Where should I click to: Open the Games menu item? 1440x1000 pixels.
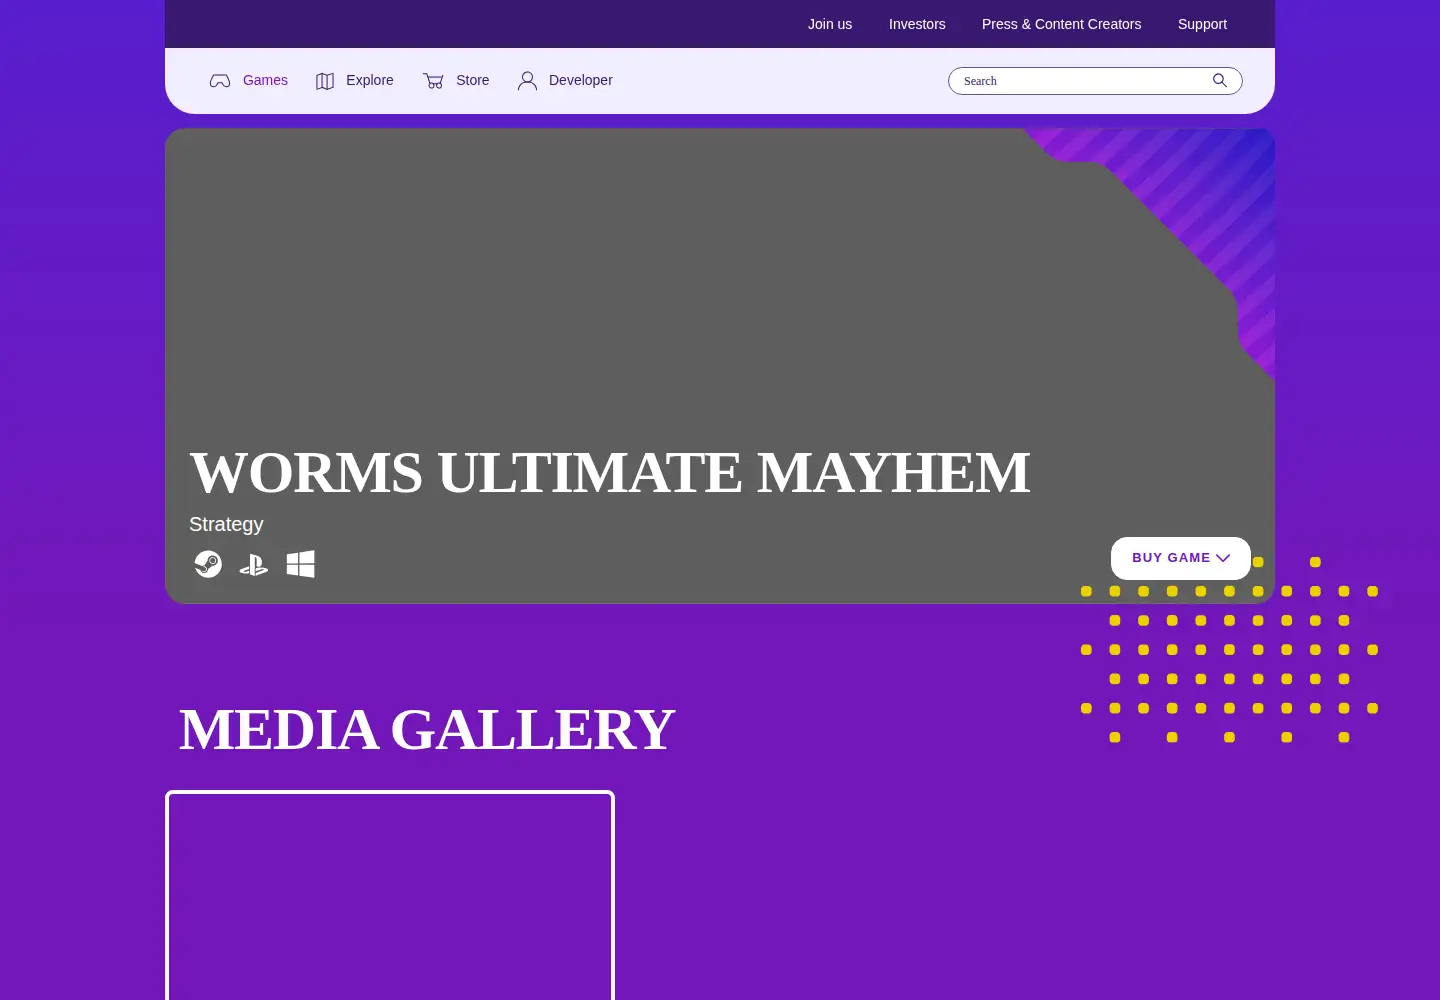265,80
